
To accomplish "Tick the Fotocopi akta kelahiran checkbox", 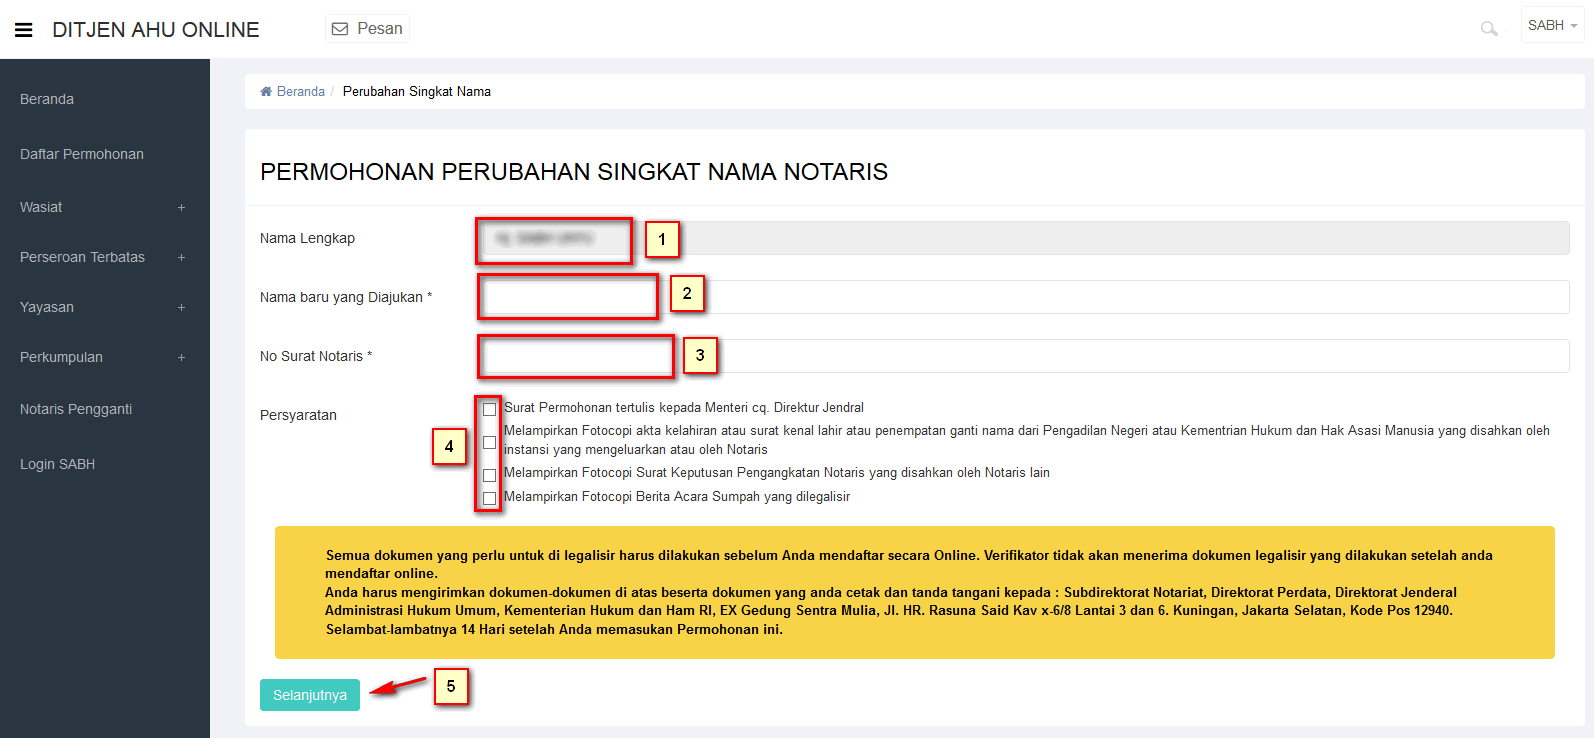I will [x=489, y=442].
